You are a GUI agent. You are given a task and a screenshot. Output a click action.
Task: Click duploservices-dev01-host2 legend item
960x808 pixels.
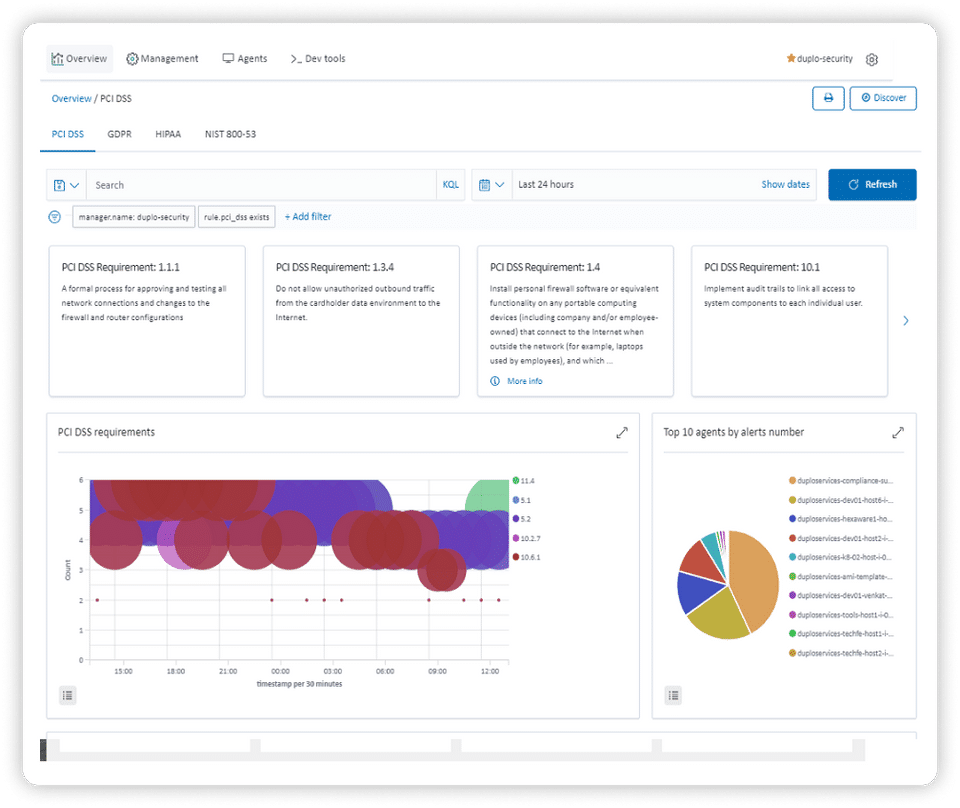[841, 539]
